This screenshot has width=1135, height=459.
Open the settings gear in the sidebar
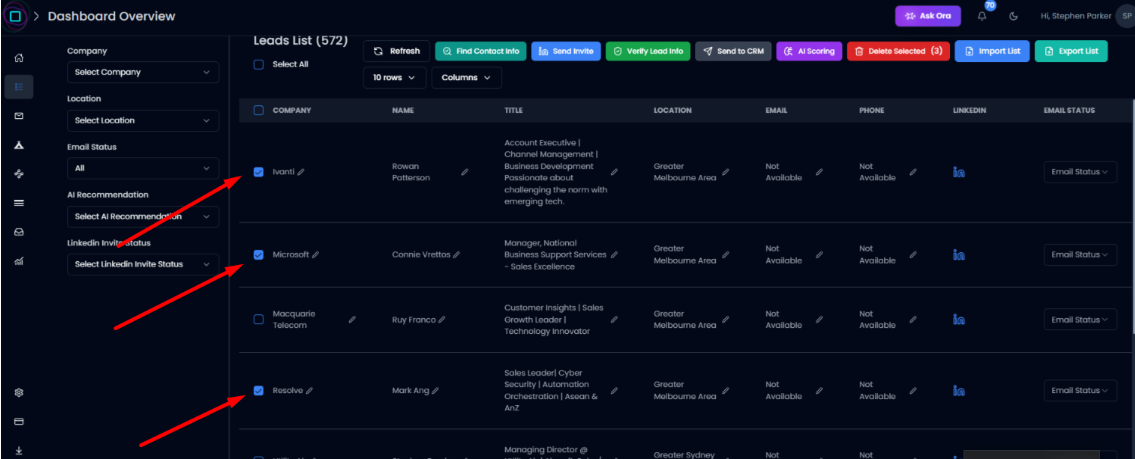pos(19,392)
